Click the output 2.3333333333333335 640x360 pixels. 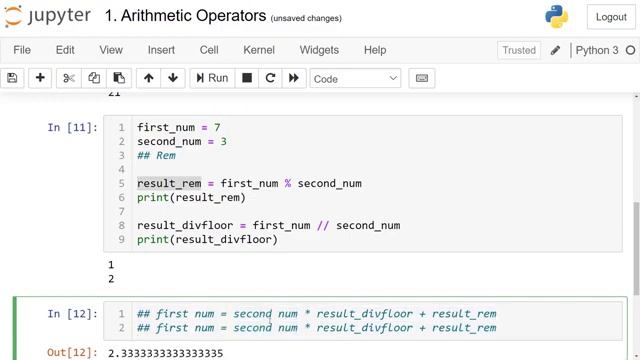tap(166, 353)
